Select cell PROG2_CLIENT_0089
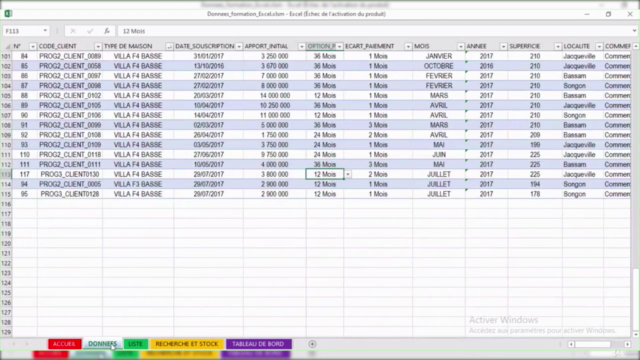 [70, 56]
